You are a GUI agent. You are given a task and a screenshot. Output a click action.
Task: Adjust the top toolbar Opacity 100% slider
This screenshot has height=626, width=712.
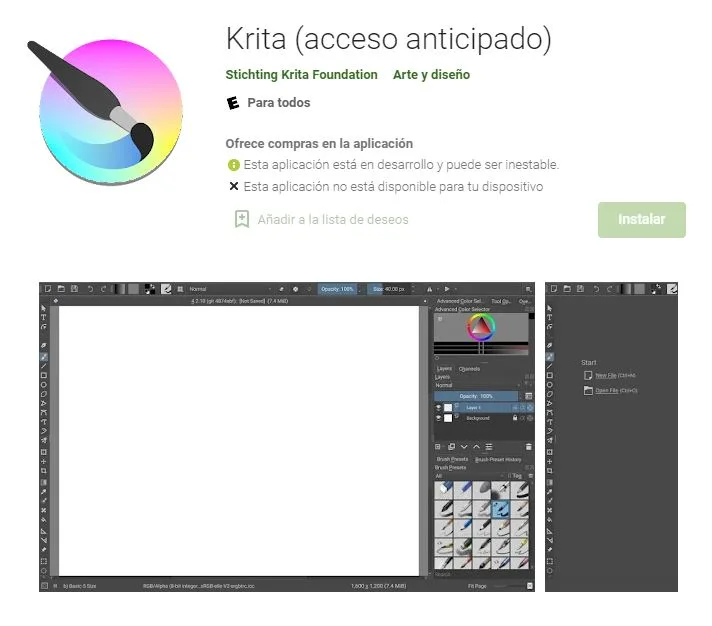tap(337, 289)
